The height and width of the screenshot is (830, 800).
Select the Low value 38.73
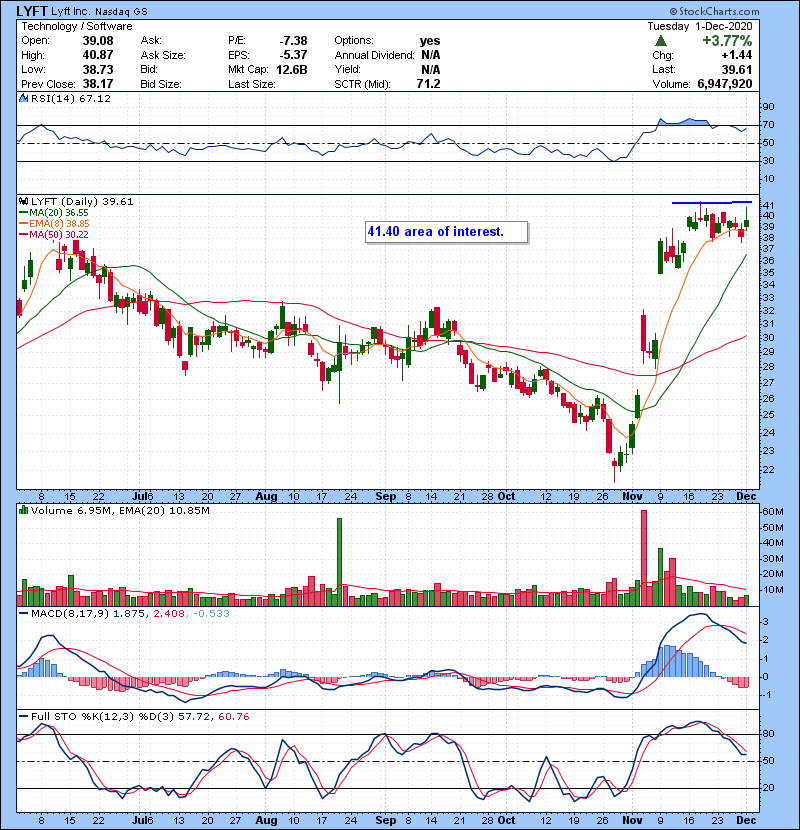pyautogui.click(x=98, y=69)
